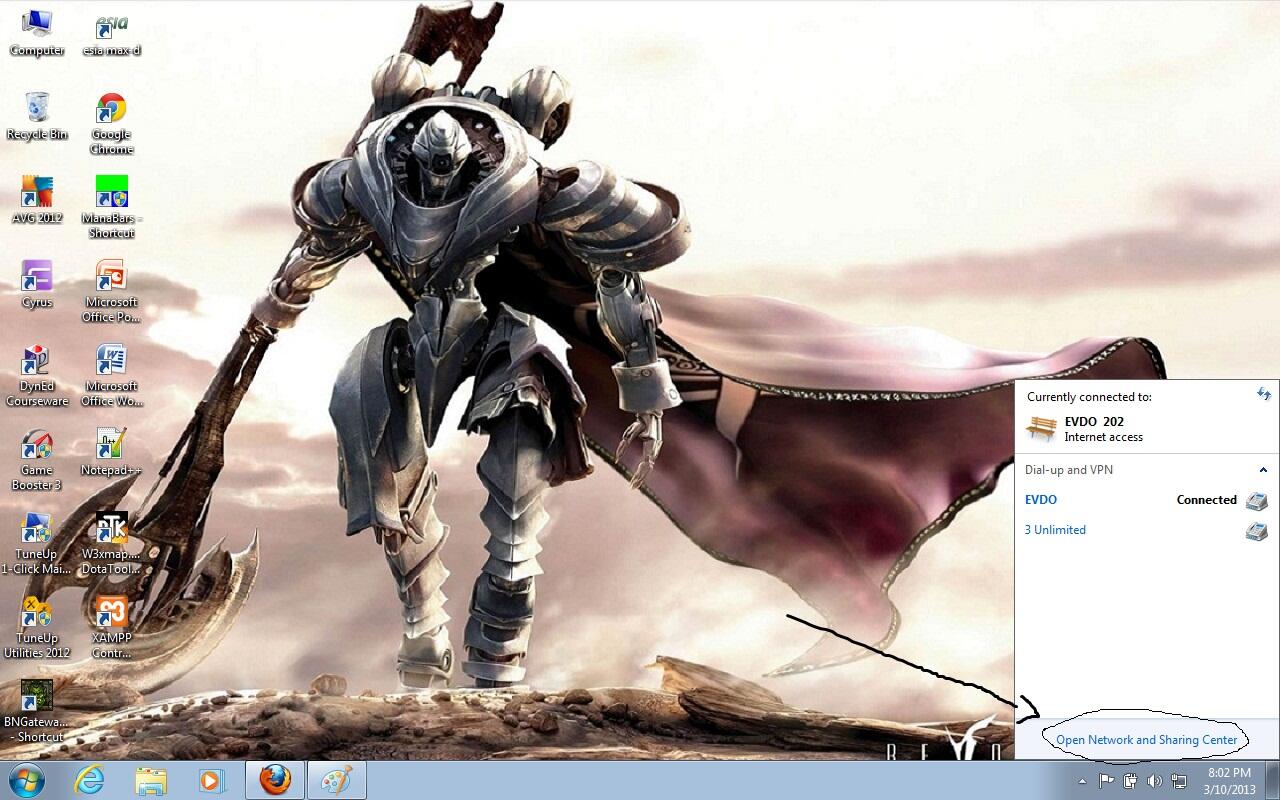Select the esia max-d desktop icon

coord(111,32)
